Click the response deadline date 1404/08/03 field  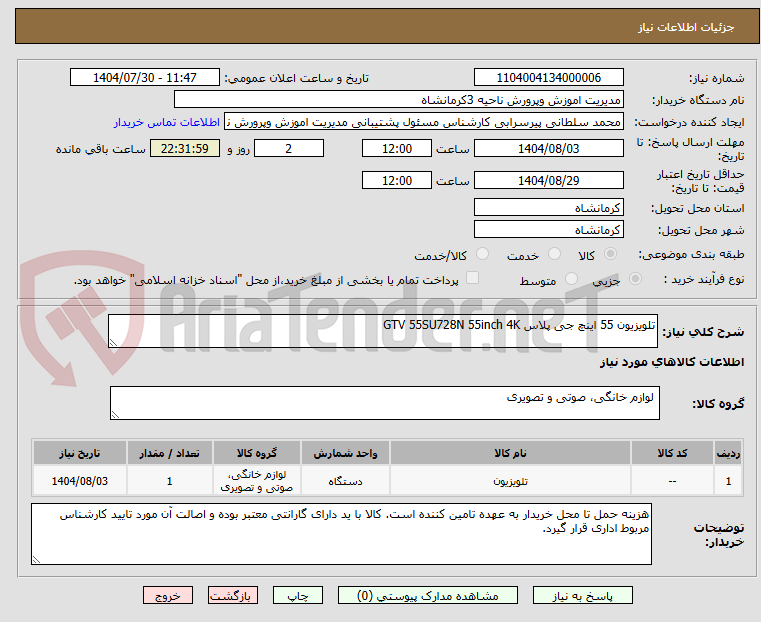[548, 148]
